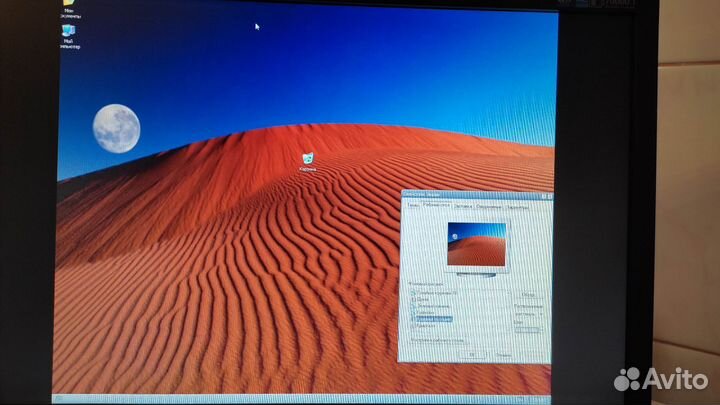Switch to the Темы (Themes) tab
This screenshot has width=720, height=405.
(411, 204)
